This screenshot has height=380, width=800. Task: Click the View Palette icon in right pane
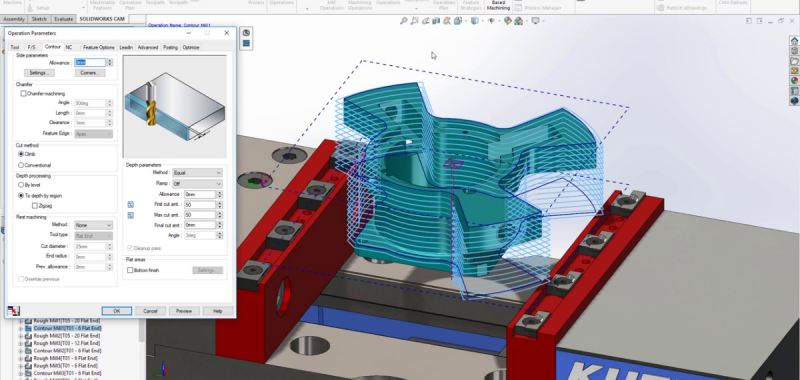click(794, 70)
